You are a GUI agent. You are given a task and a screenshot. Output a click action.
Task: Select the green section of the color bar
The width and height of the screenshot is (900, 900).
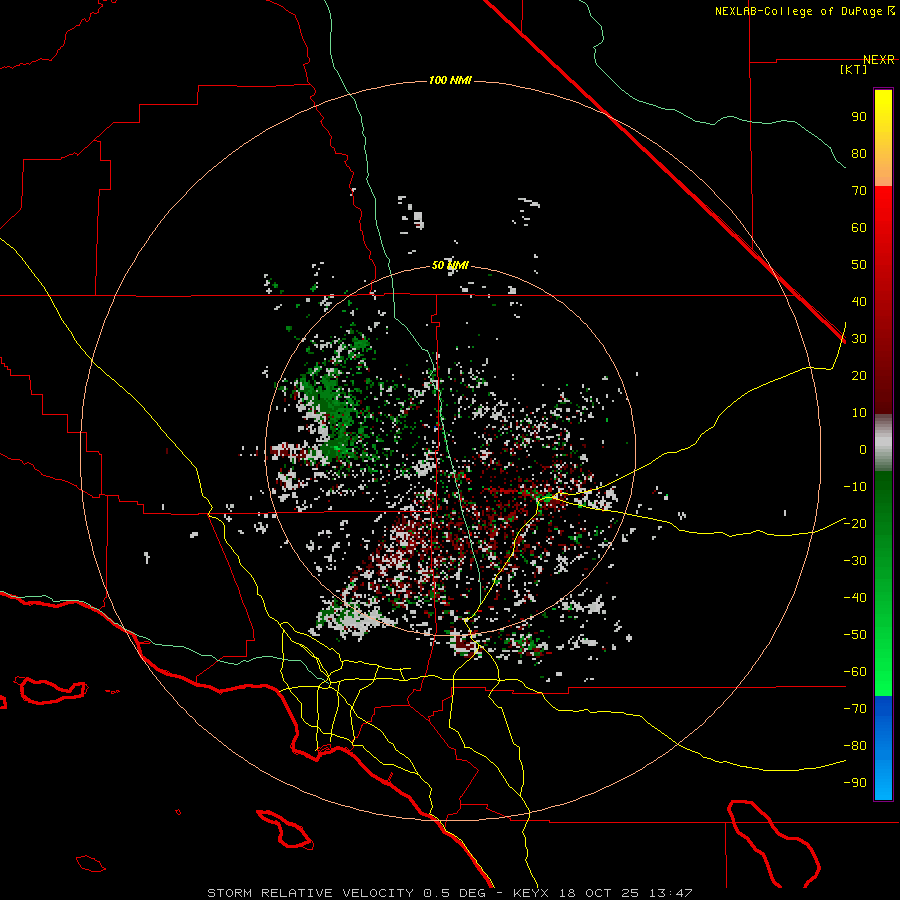[x=883, y=580]
